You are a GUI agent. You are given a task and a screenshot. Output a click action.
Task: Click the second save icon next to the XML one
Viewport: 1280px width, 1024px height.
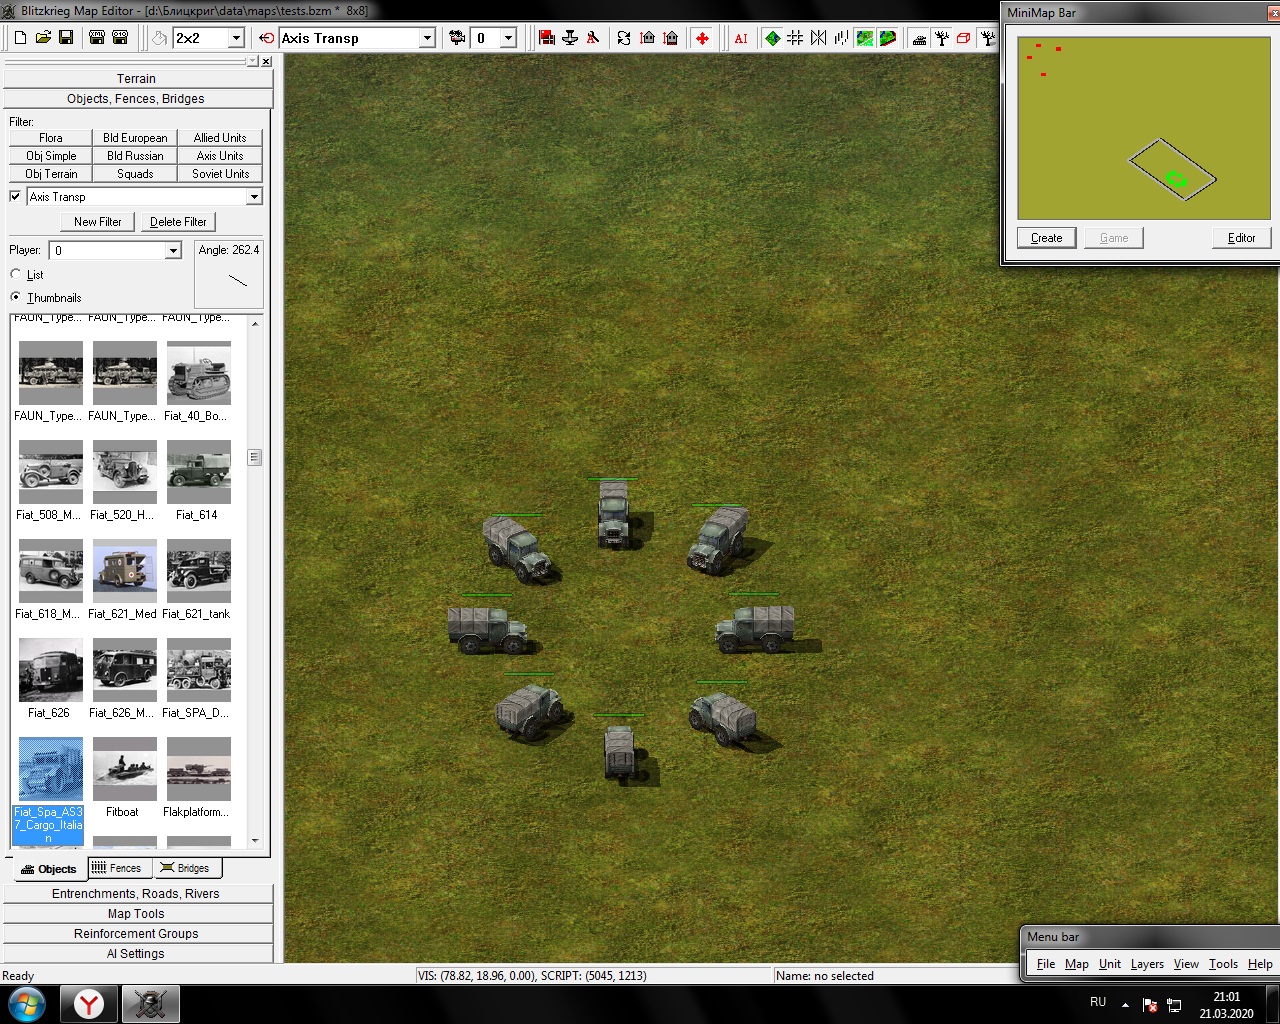(x=120, y=38)
